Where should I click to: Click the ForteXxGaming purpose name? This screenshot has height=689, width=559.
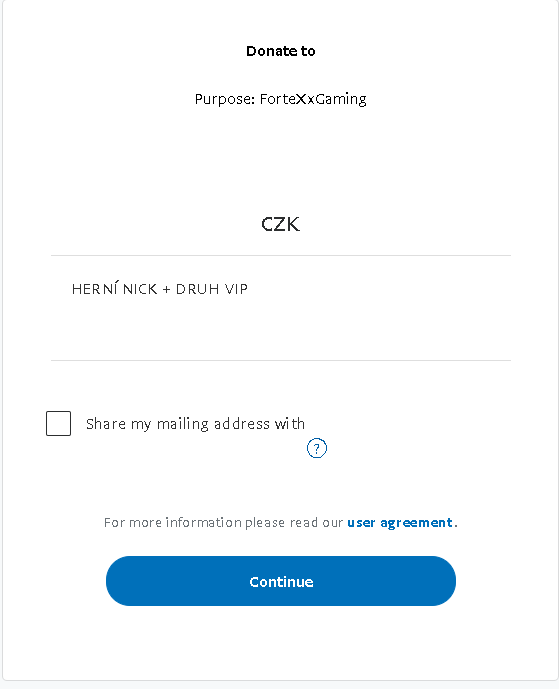coord(313,99)
